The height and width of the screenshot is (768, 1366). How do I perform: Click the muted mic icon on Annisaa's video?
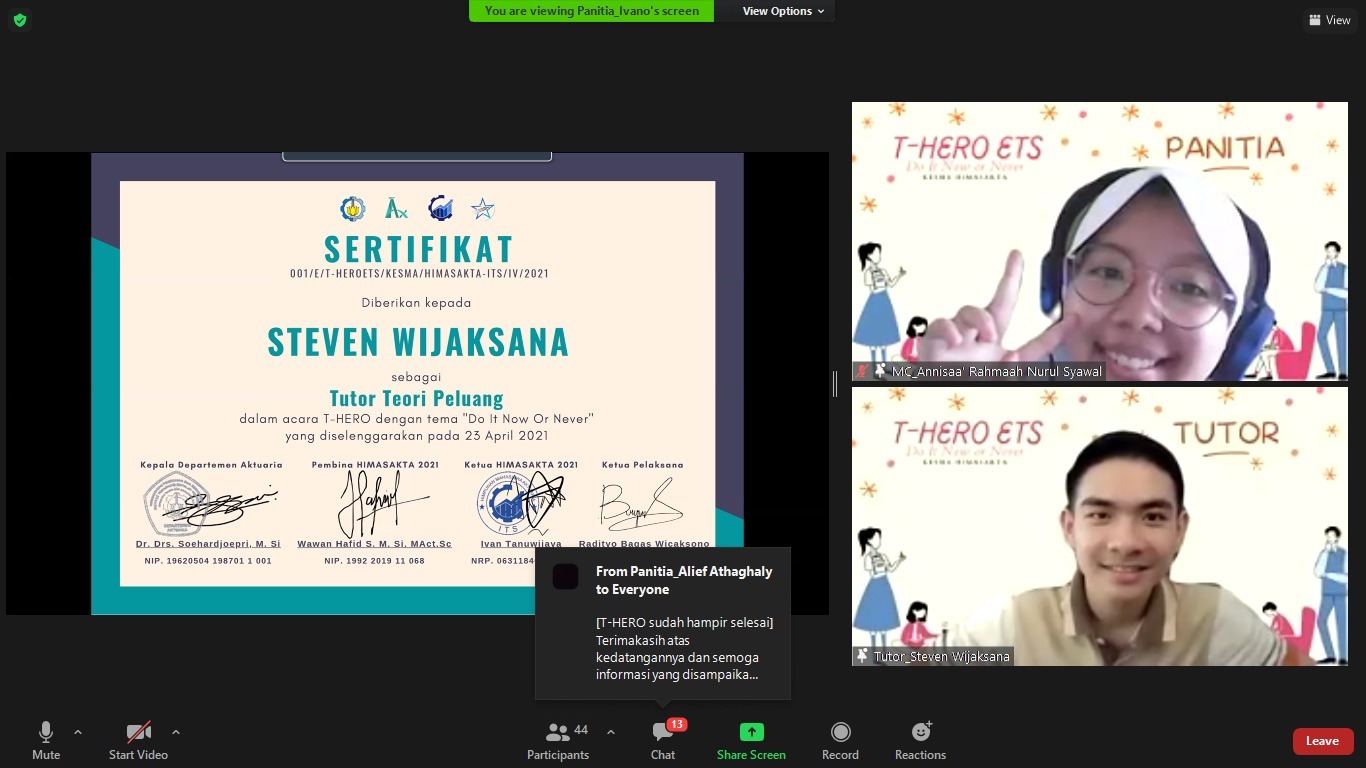point(862,371)
